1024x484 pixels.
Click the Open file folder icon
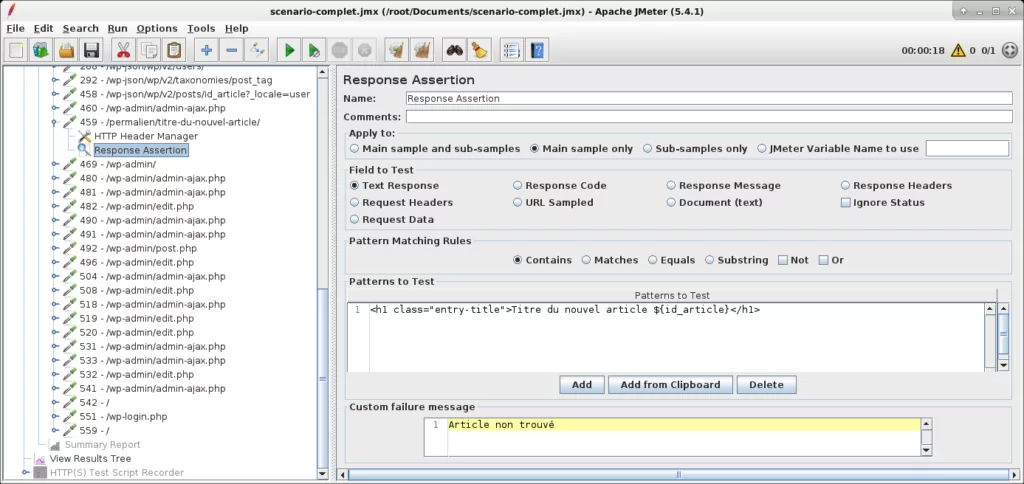pyautogui.click(x=67, y=50)
